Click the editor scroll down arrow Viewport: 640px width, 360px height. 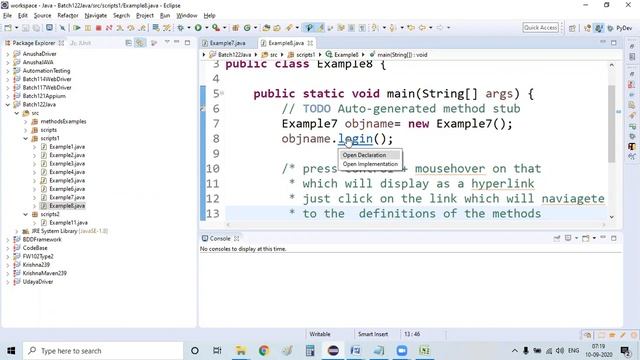(611, 217)
